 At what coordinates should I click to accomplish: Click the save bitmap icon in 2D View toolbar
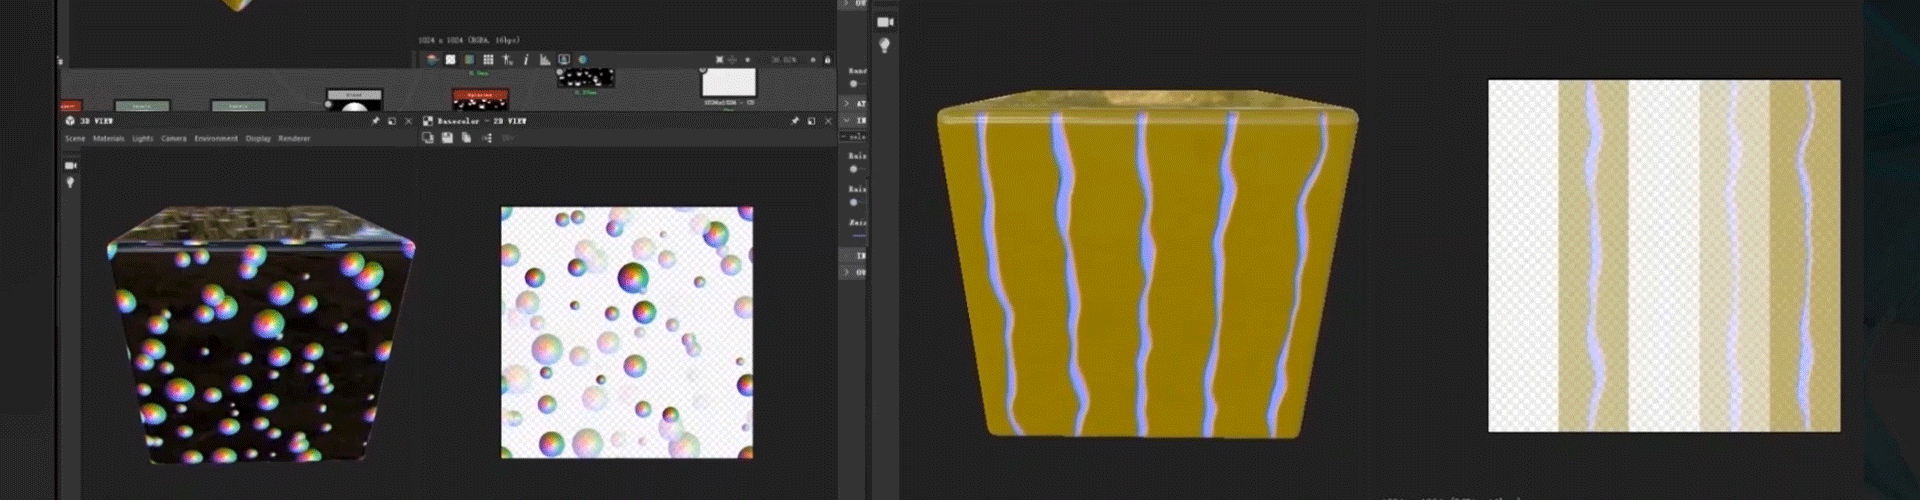click(x=447, y=138)
